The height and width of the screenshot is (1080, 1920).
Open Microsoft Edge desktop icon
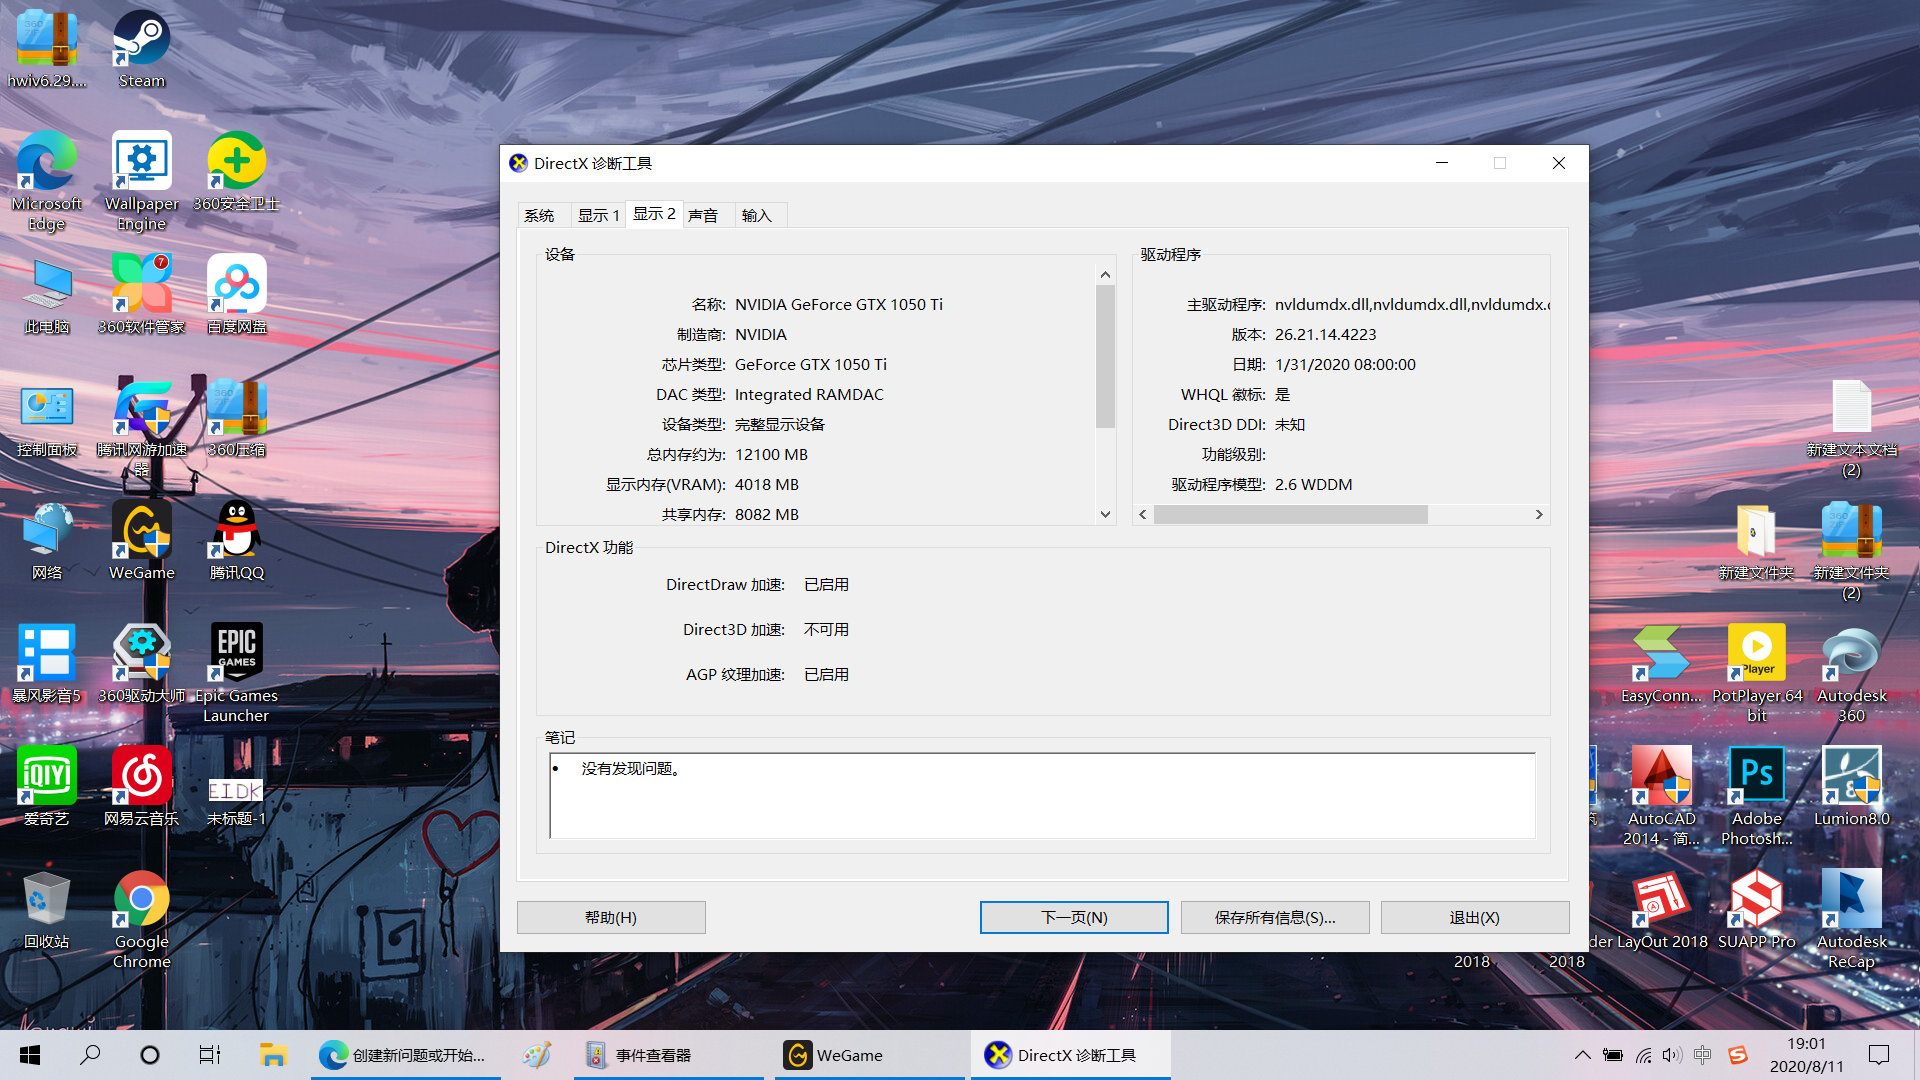(x=47, y=181)
